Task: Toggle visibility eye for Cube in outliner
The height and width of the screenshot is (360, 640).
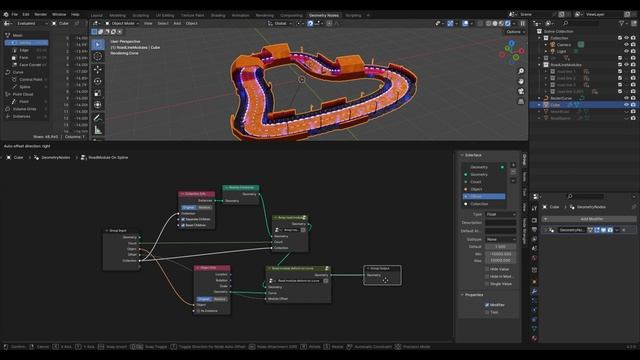Action: pos(626,105)
